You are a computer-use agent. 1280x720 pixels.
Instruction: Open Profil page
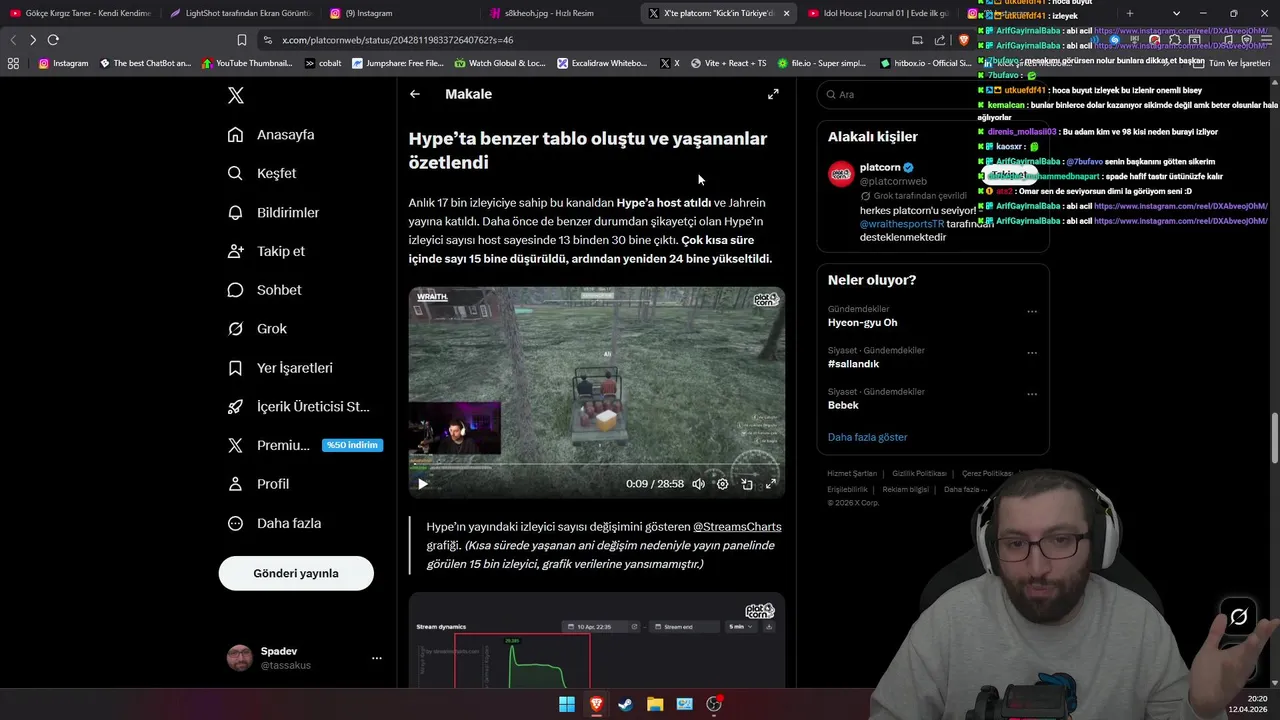[258, 484]
